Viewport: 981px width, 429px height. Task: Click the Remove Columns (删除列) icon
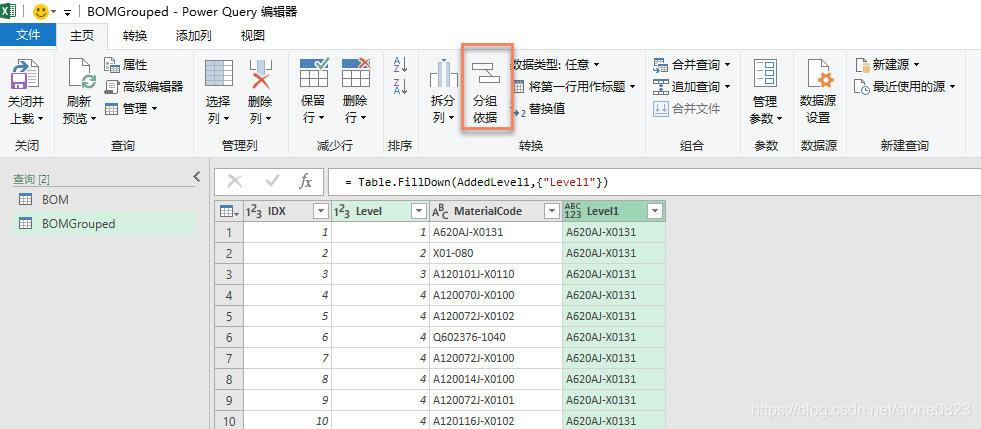260,74
